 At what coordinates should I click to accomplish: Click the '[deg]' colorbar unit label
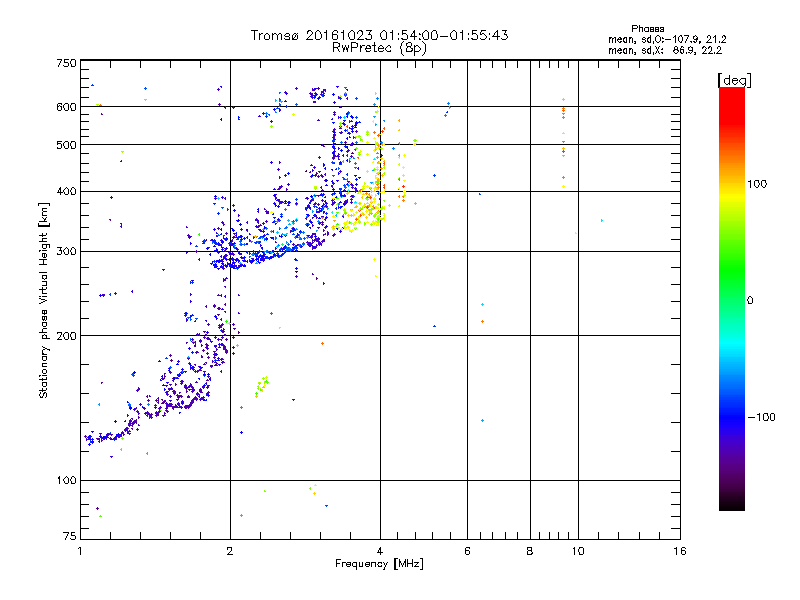click(734, 80)
